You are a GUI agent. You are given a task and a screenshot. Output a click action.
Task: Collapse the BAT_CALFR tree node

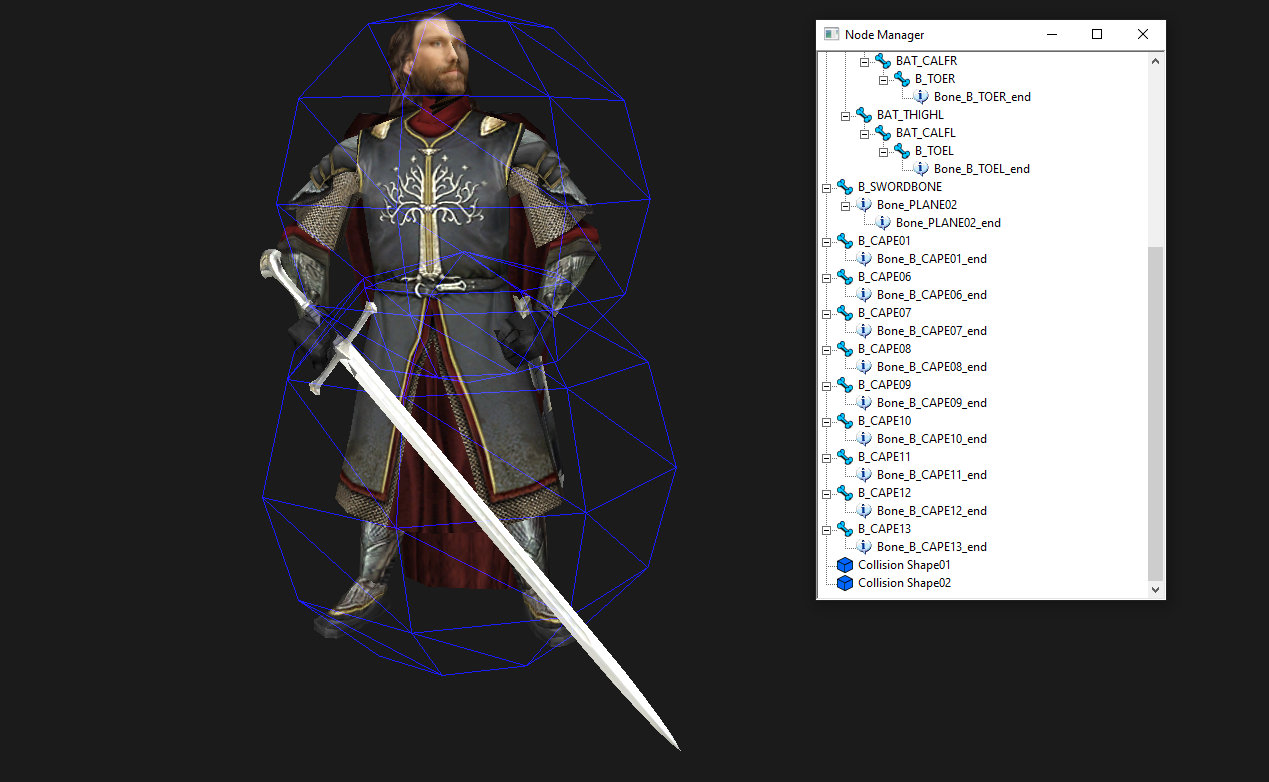tap(864, 61)
